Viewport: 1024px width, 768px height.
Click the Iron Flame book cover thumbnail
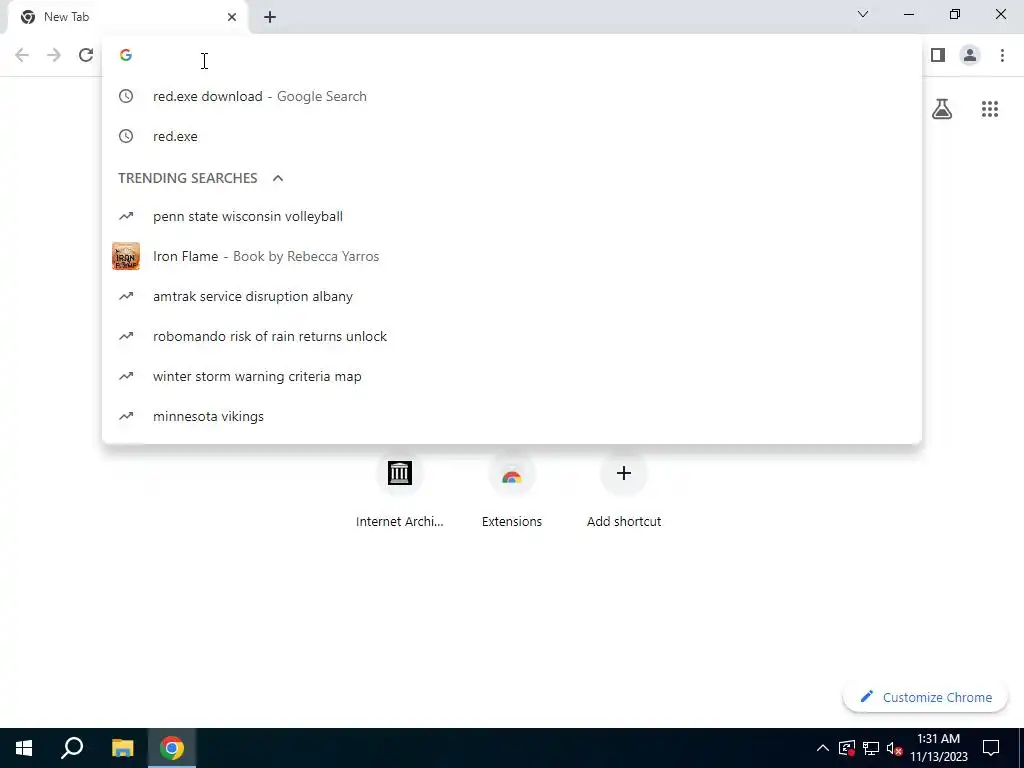126,257
